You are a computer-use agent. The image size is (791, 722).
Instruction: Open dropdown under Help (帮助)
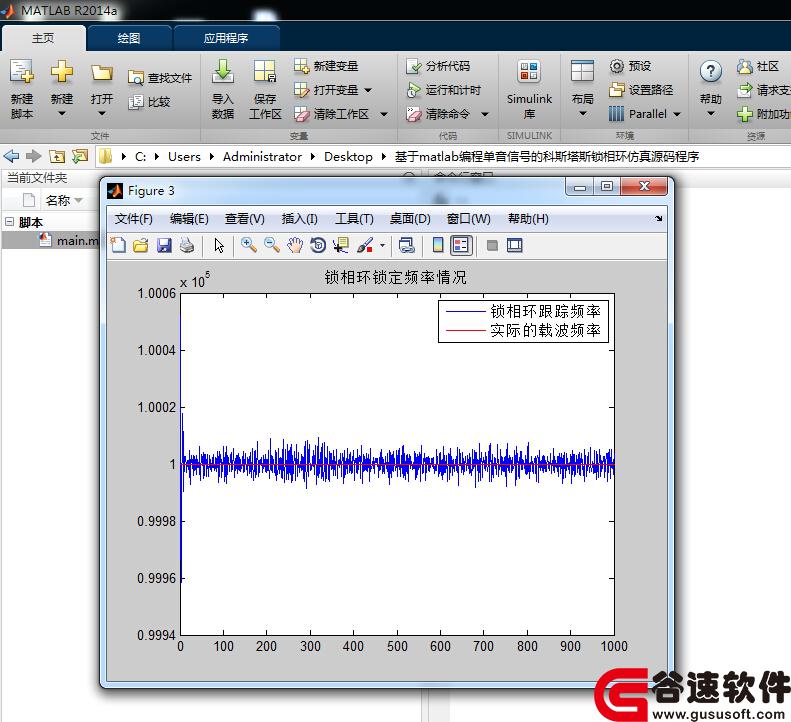(710, 114)
